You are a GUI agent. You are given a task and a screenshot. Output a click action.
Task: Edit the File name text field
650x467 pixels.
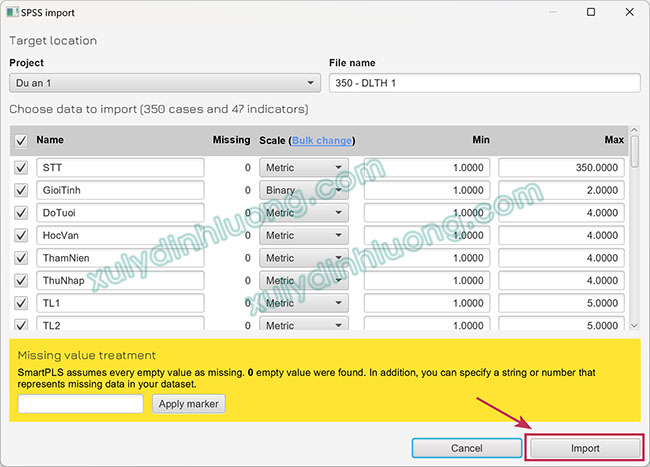484,83
